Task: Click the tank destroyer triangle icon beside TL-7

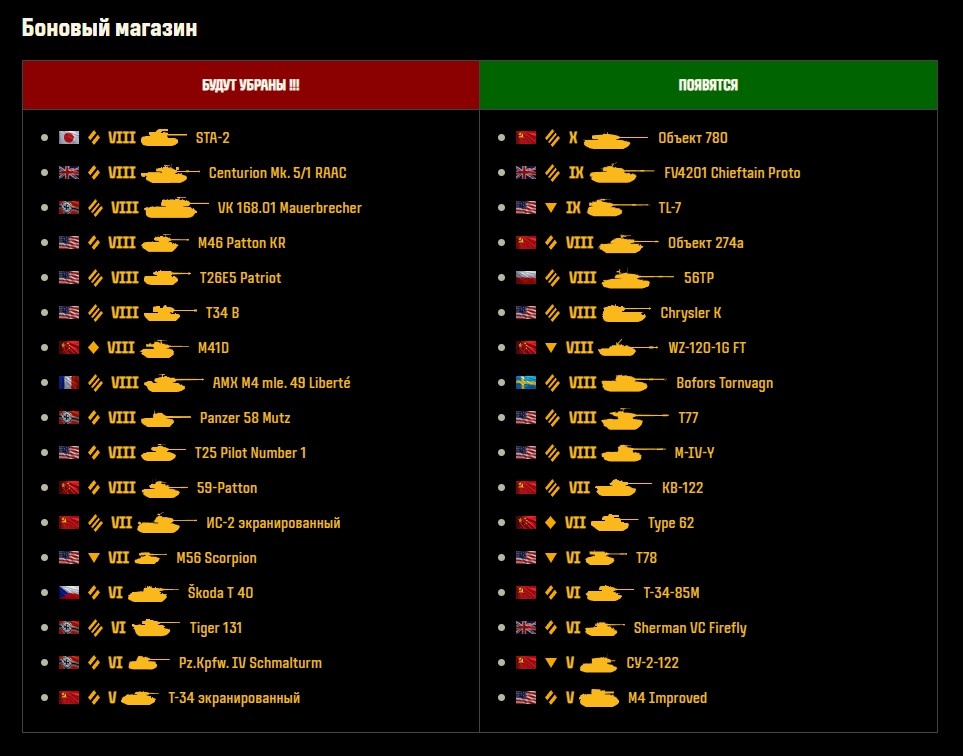Action: click(551, 208)
